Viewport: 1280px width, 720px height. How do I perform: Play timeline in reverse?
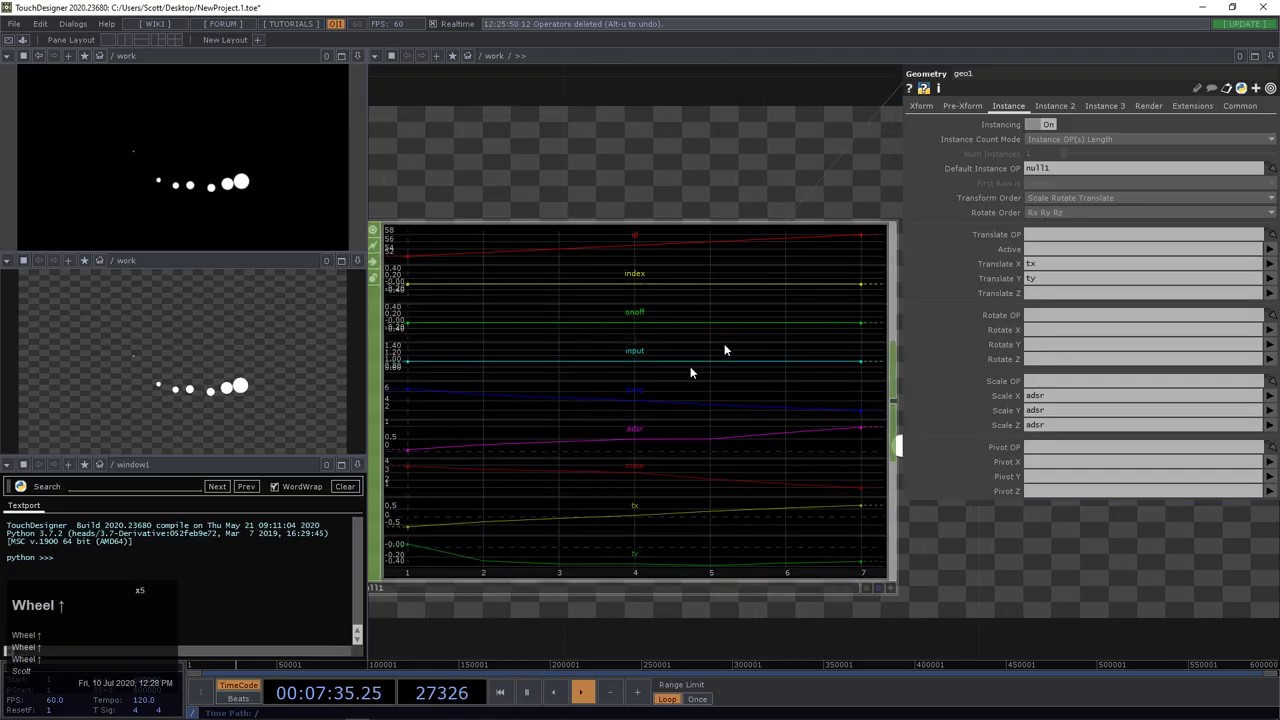[553, 692]
